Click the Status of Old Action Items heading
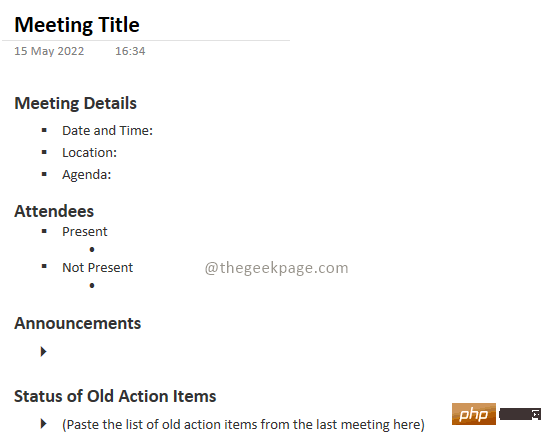552x447 pixels. 115,396
